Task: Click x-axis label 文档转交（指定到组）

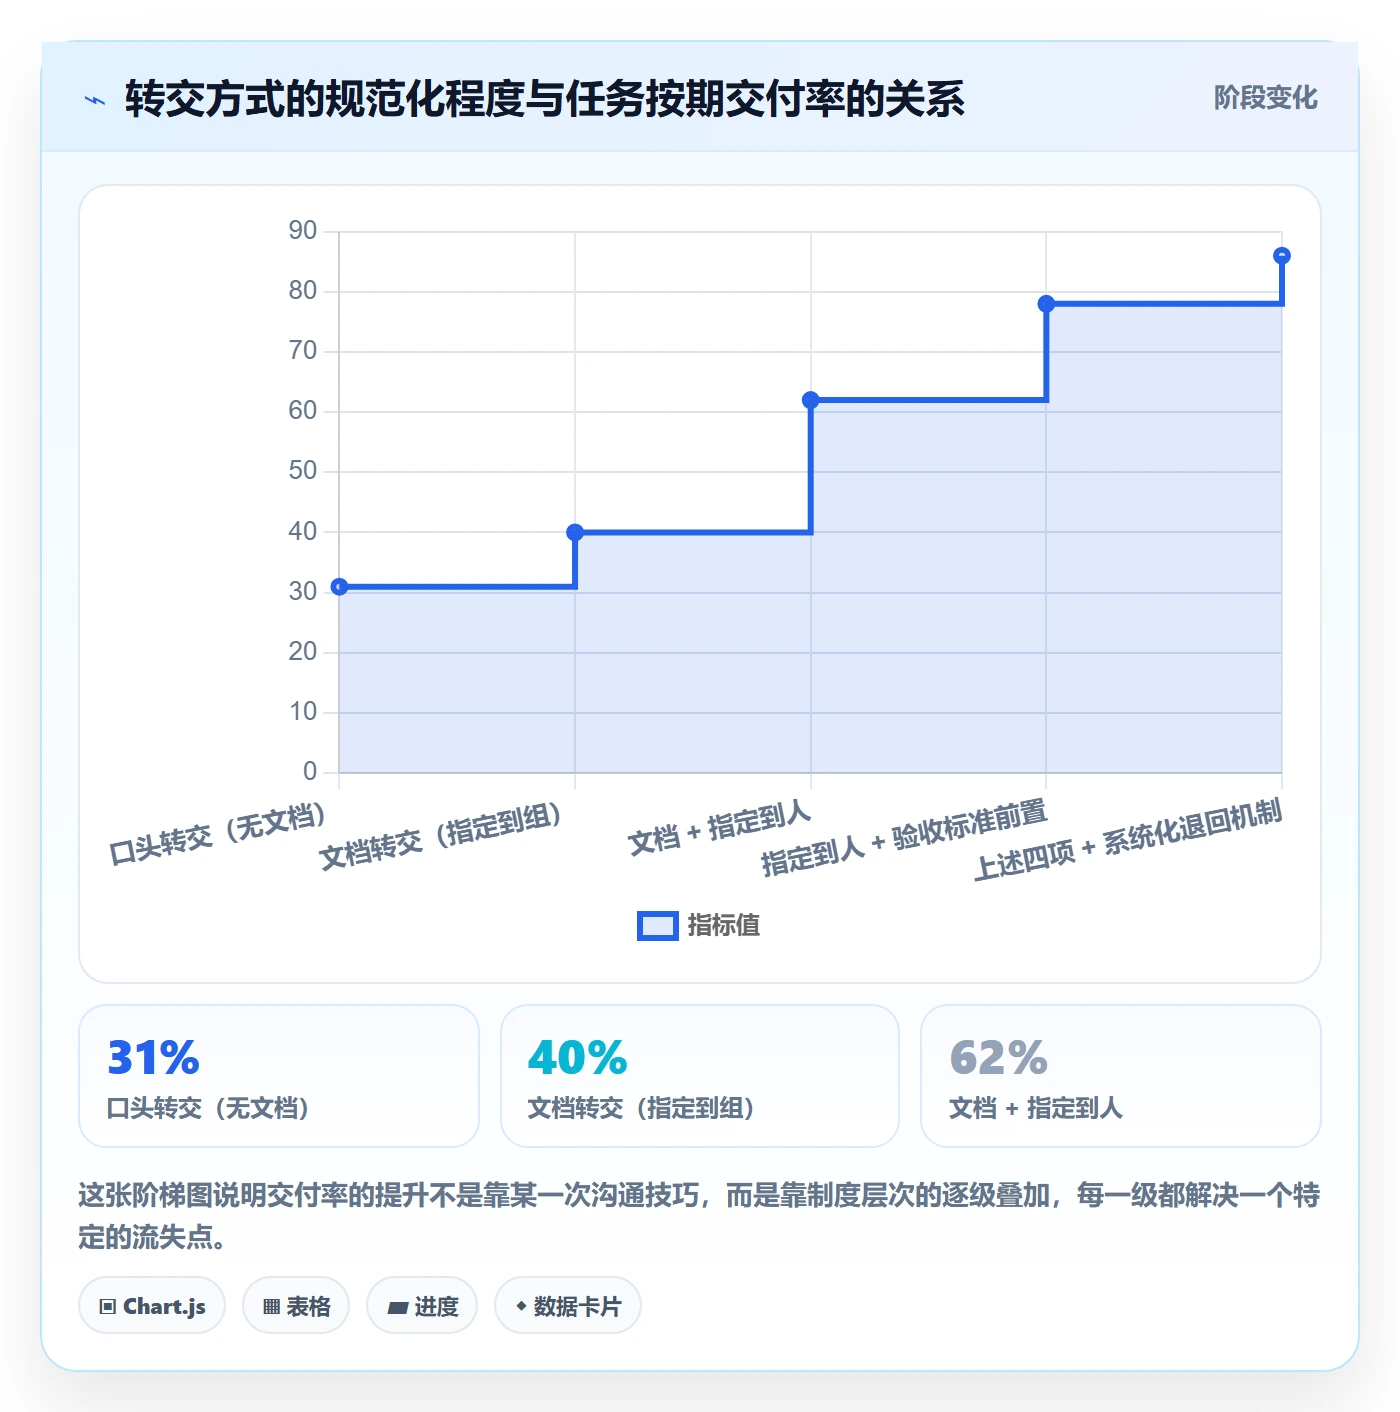Action: (x=441, y=835)
